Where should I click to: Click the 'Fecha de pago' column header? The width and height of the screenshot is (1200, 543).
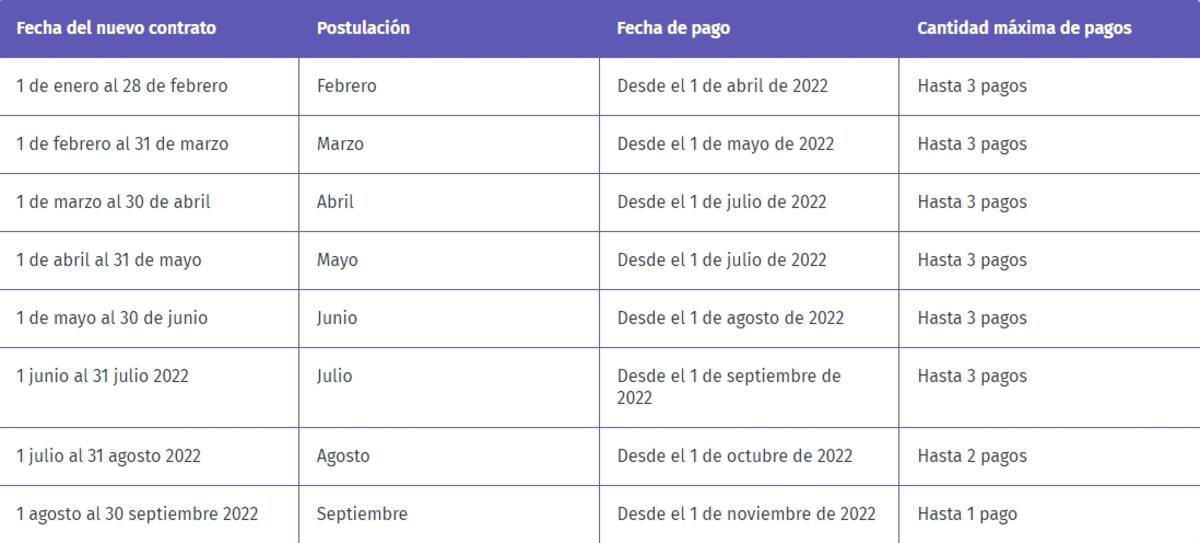pos(673,28)
